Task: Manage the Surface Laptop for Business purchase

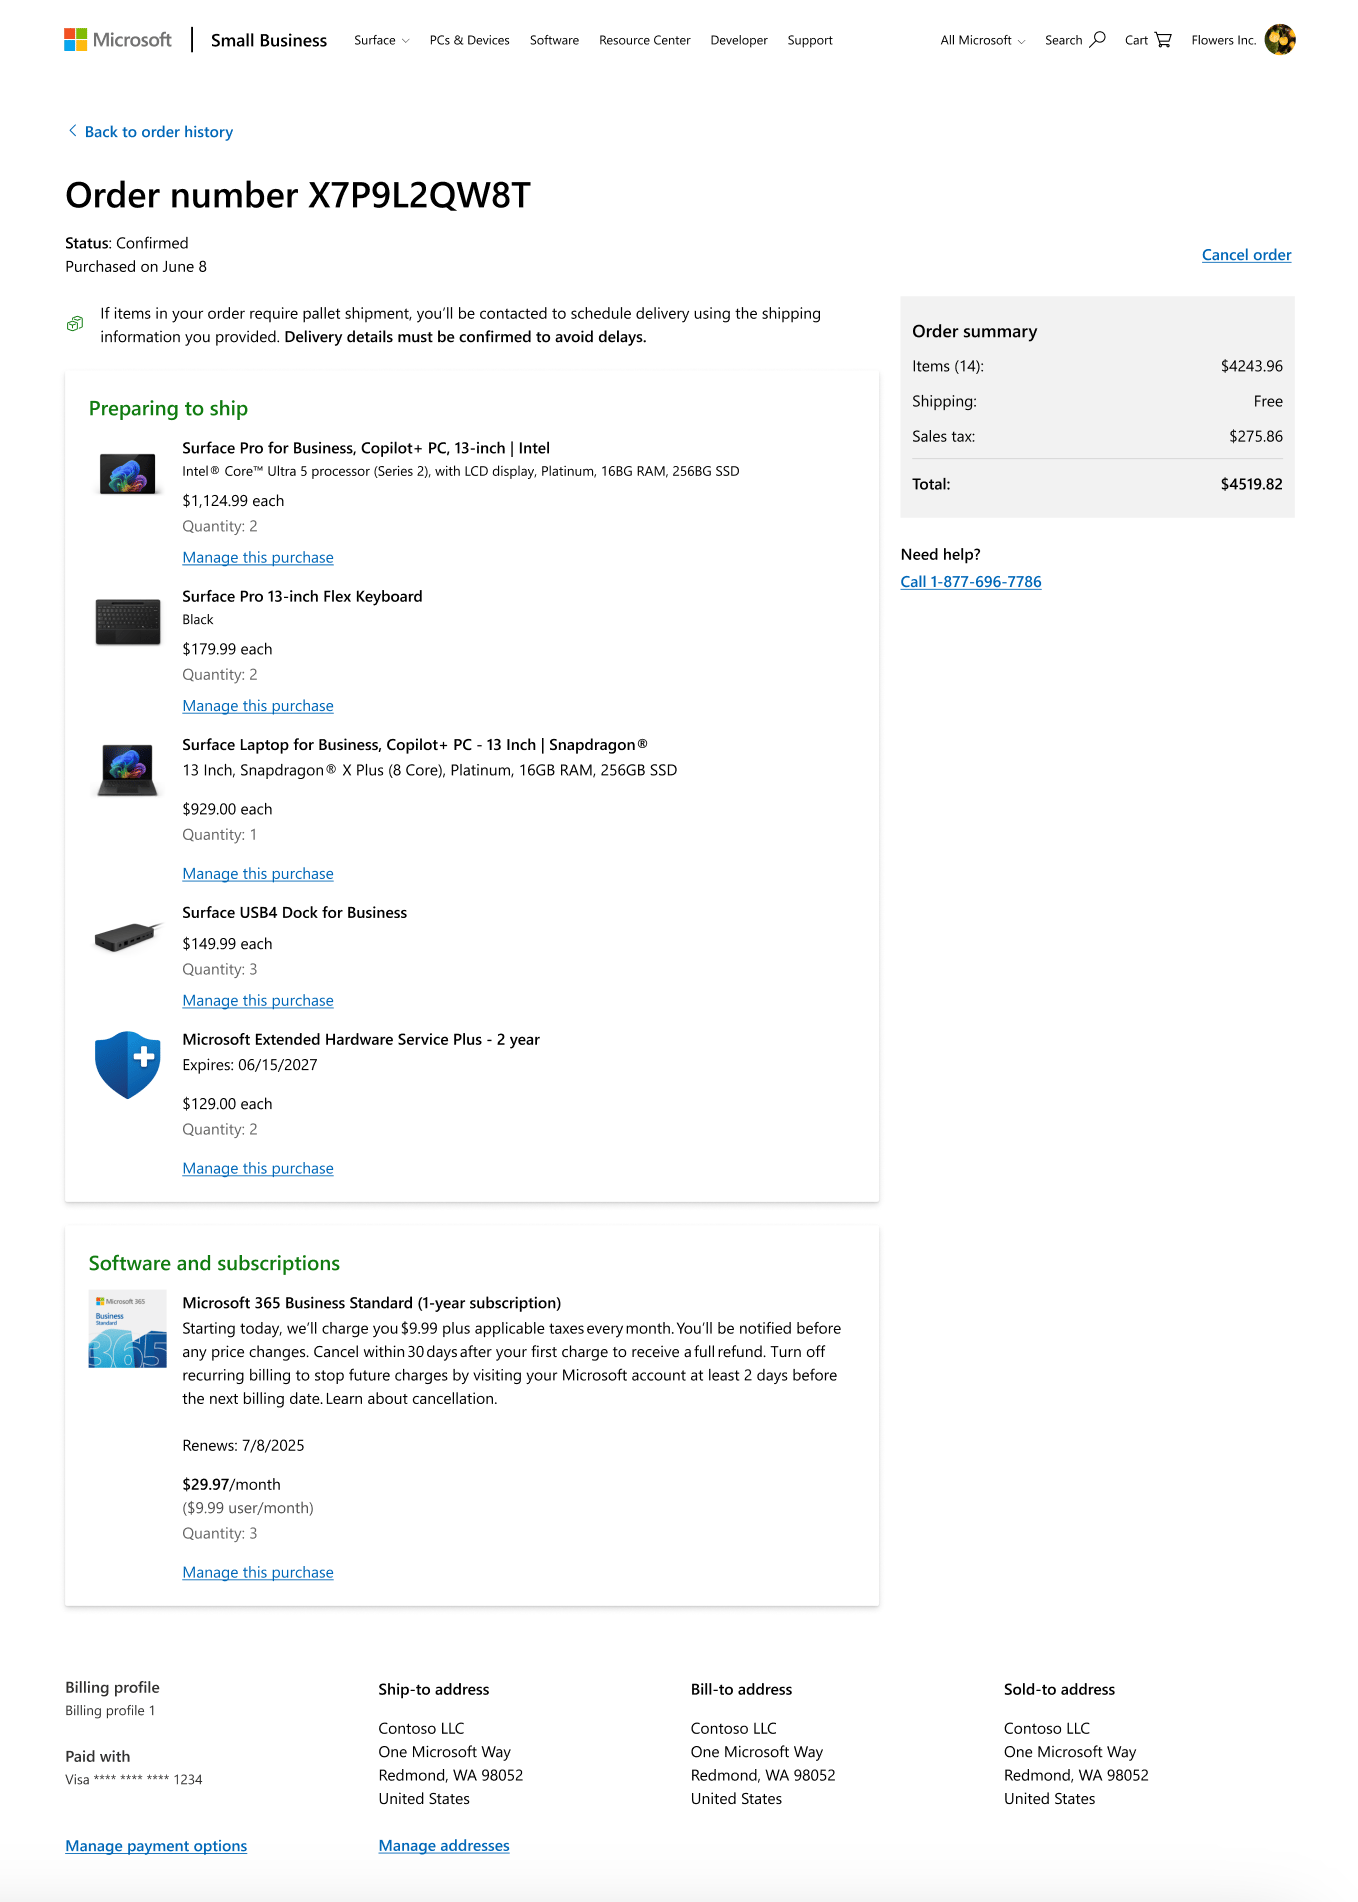Action: pyautogui.click(x=258, y=874)
